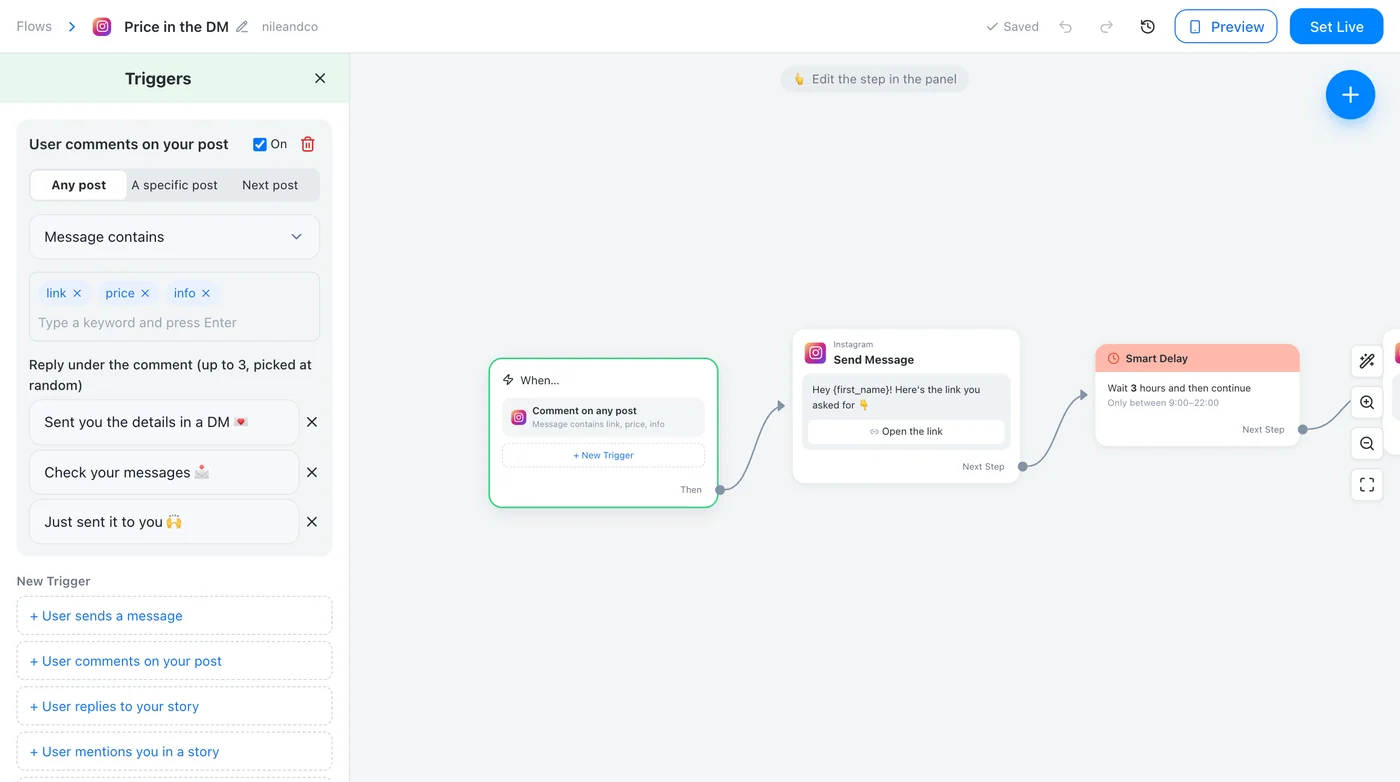The width and height of the screenshot is (1400, 782).
Task: Toggle the trigger On checkbox
Action: pos(260,144)
